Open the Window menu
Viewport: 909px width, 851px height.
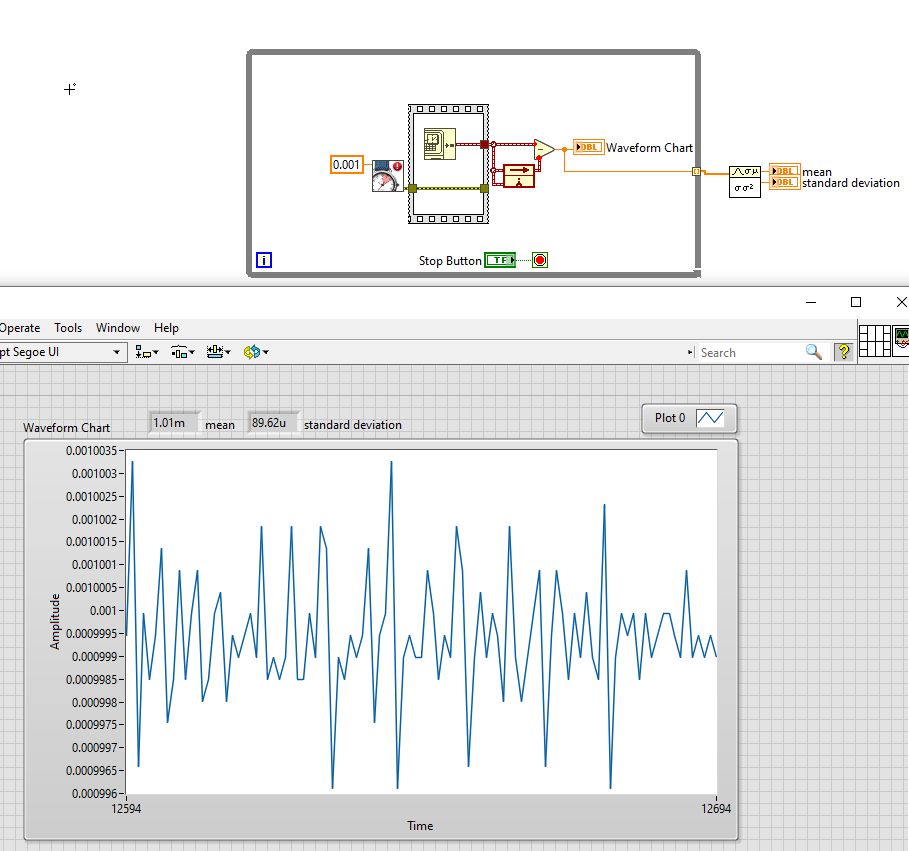(117, 327)
